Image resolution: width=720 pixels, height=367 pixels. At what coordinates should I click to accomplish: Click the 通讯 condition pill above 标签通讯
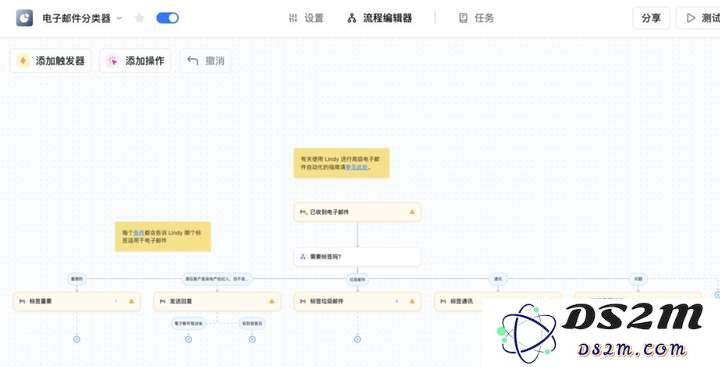pyautogui.click(x=498, y=278)
